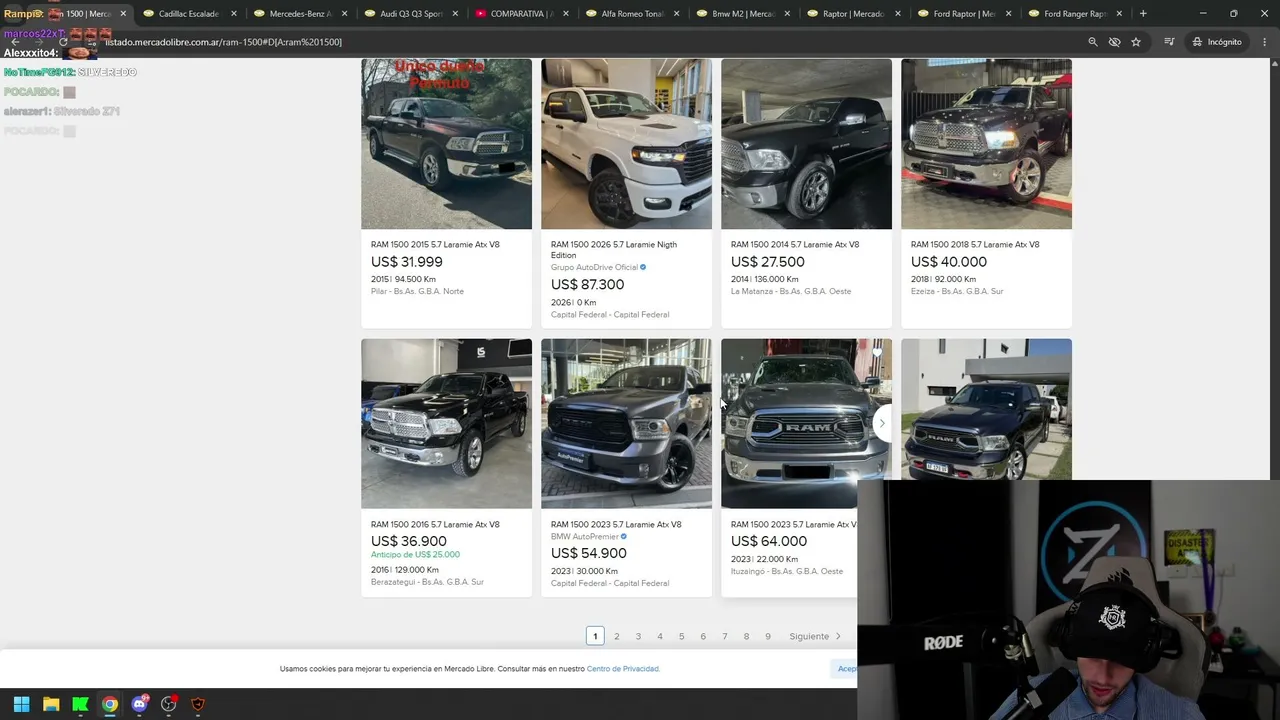Open a new browser tab
The image size is (1280, 720).
1143,14
